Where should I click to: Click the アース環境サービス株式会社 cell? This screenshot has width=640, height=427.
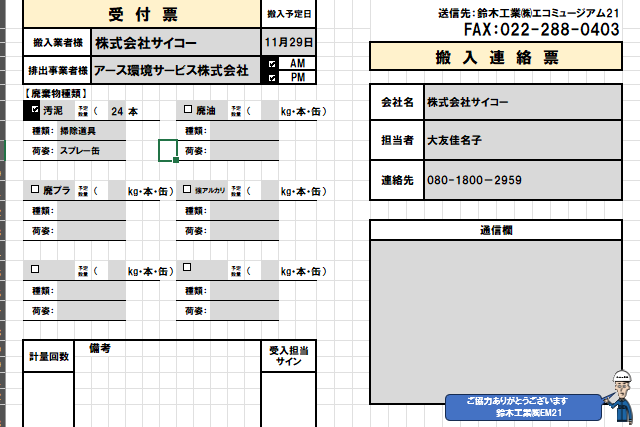tap(175, 71)
